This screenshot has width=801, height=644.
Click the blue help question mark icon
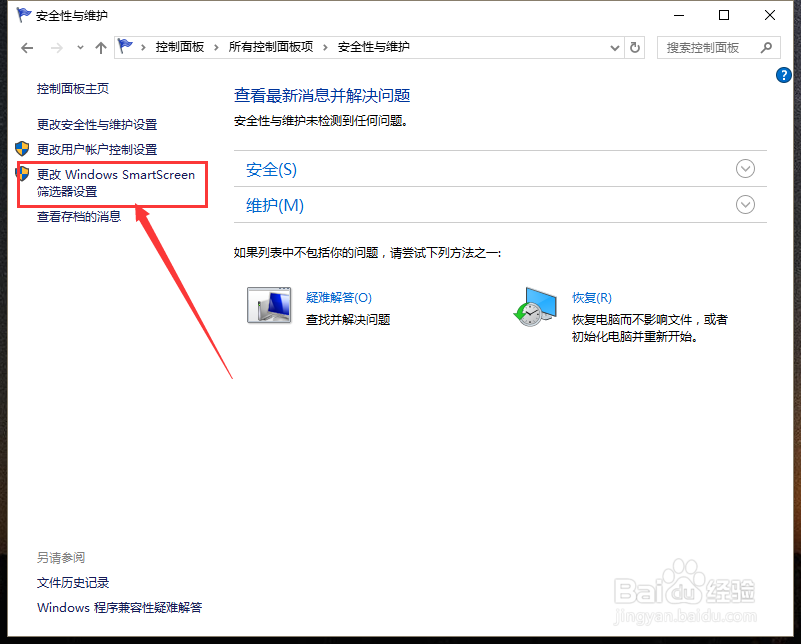[784, 74]
